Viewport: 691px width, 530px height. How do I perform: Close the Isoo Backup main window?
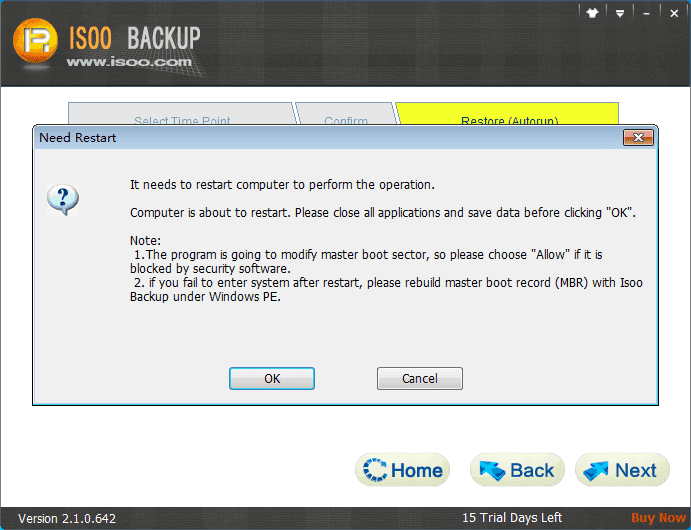[x=674, y=14]
